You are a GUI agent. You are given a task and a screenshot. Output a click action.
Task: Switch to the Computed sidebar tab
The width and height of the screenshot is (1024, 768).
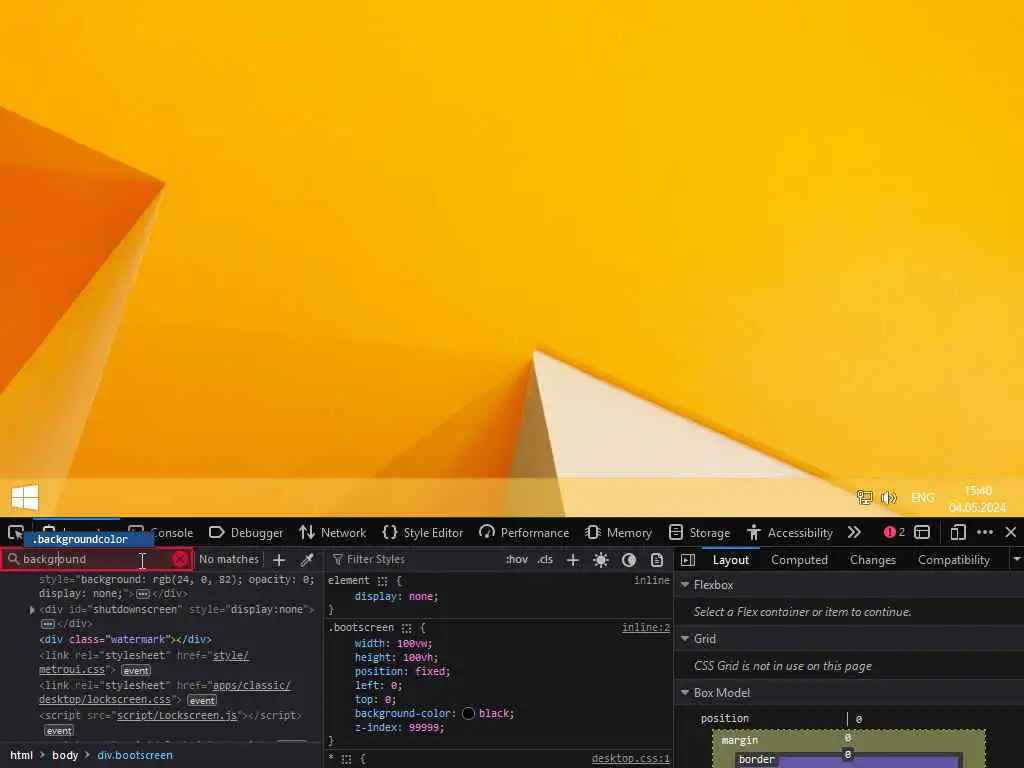pos(799,560)
